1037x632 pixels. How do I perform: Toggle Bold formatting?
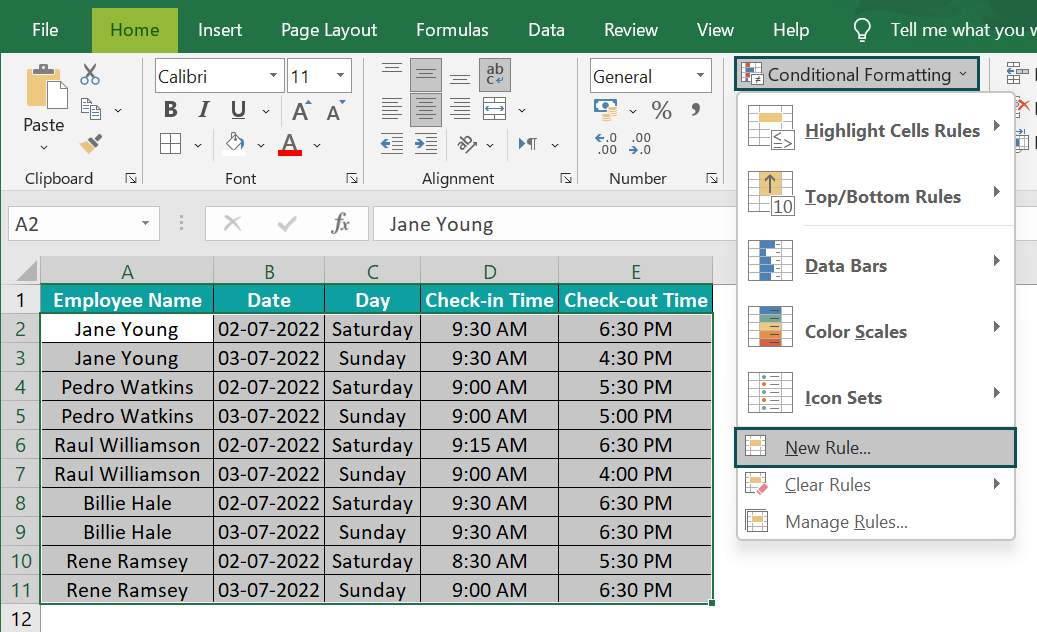171,109
